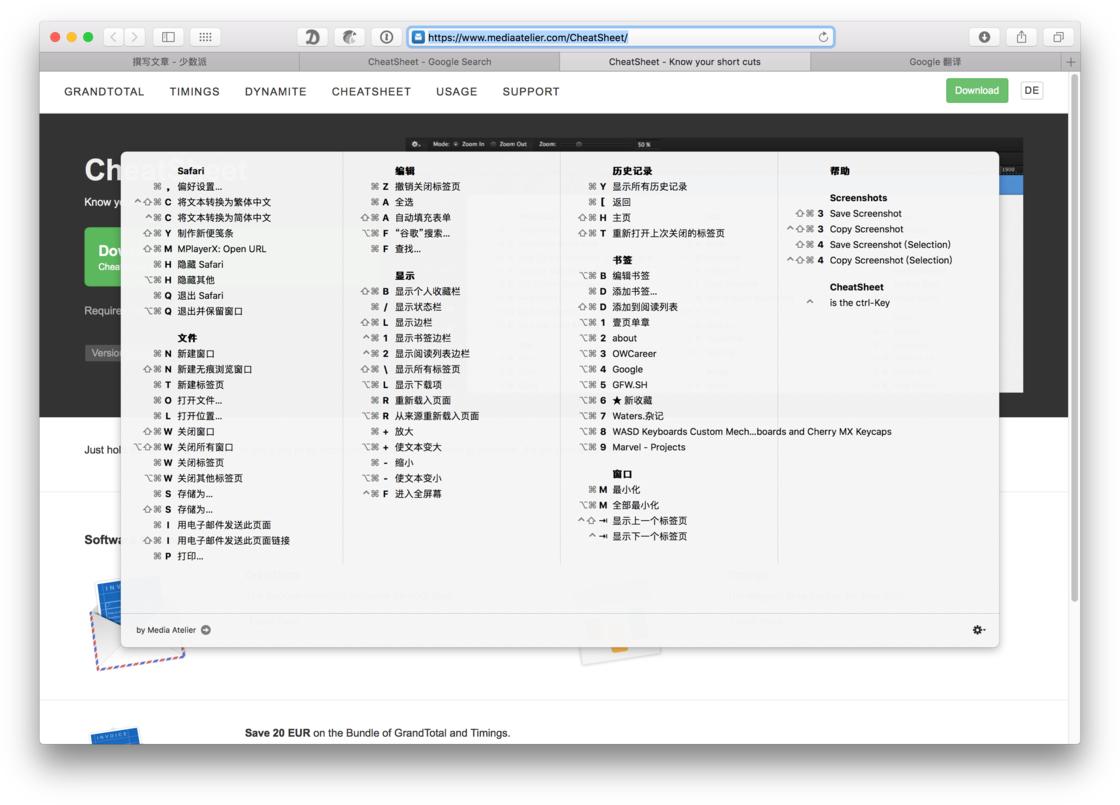The height and width of the screenshot is (805, 1120).
Task: Click the Save Screenshot entry
Action: (865, 214)
